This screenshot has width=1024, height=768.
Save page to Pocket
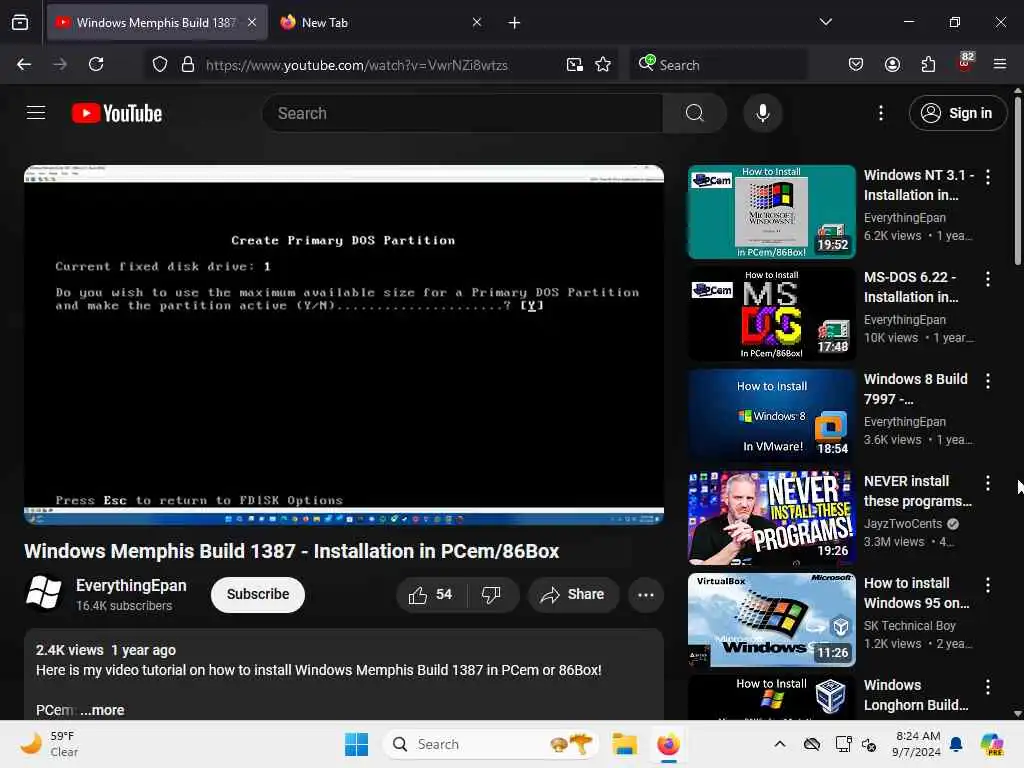(856, 64)
